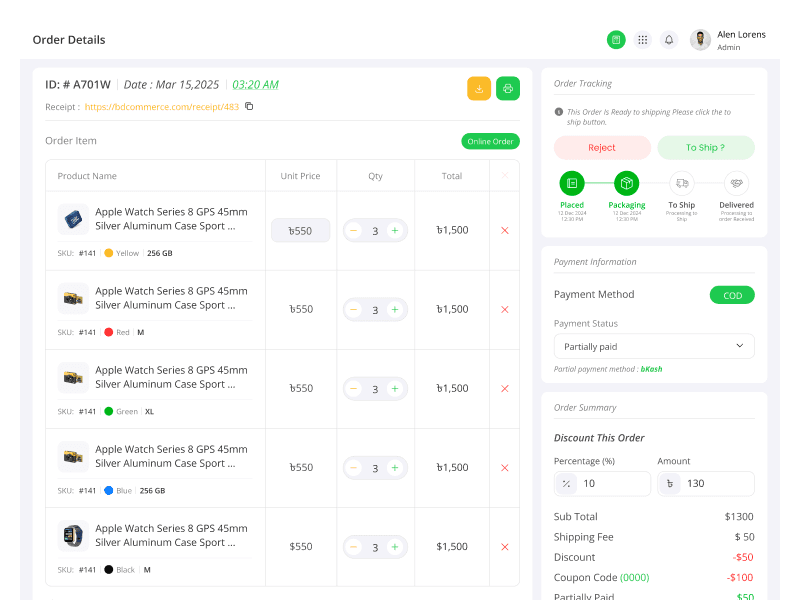Select the To Ship truck step icon
The height and width of the screenshot is (600, 800).
click(682, 183)
